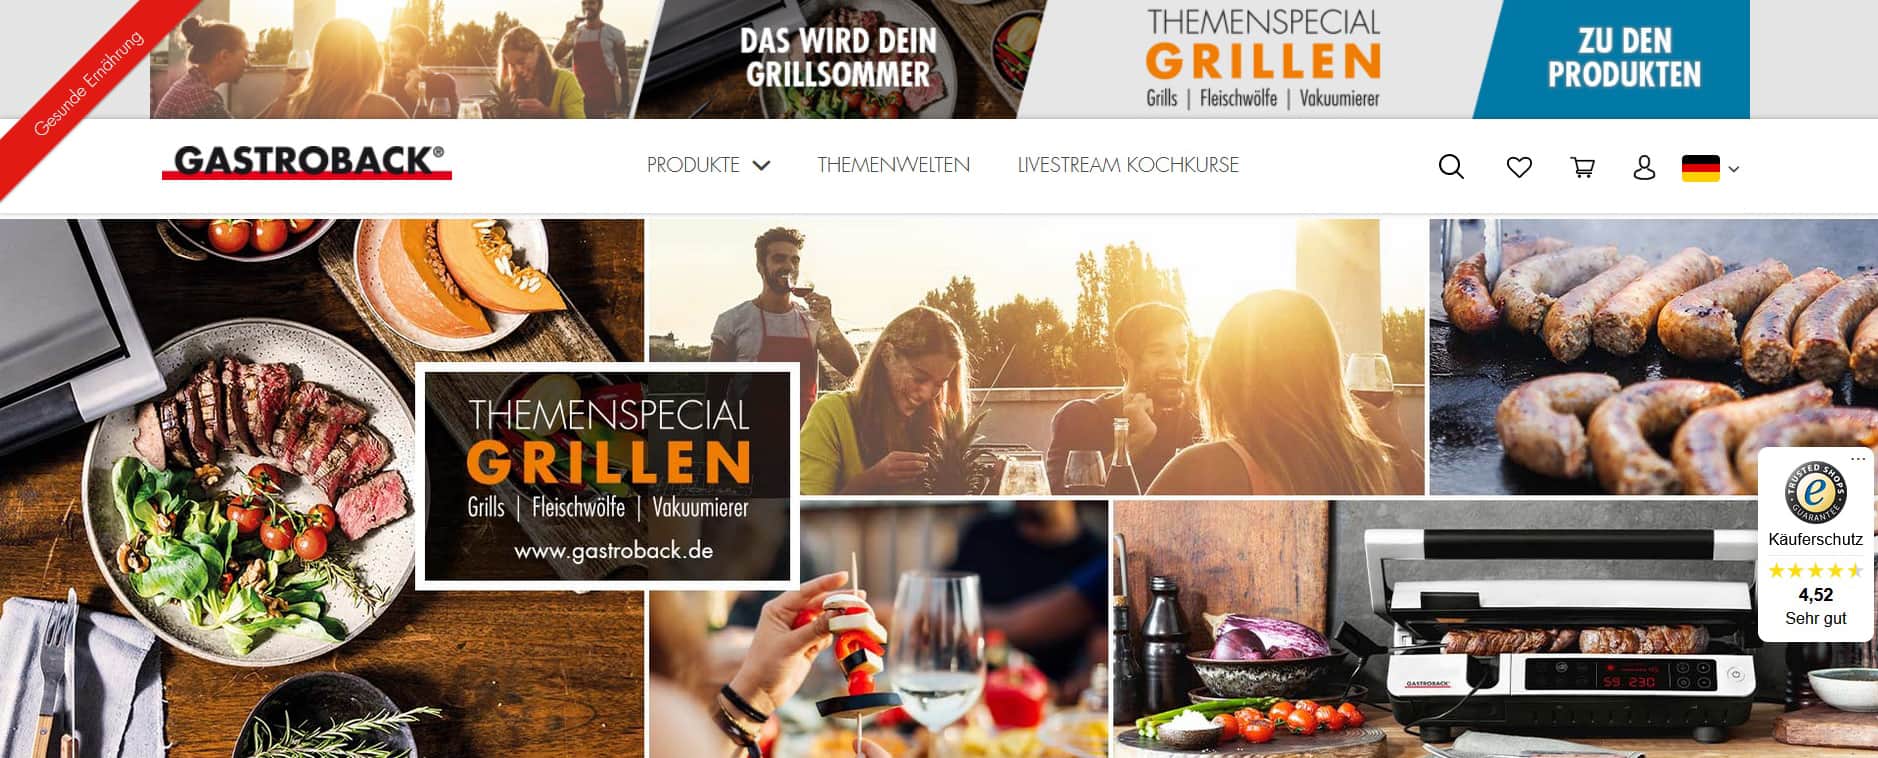This screenshot has width=1878, height=758.
Task: Open Livestream Kochkurse menu item
Action: [1128, 165]
